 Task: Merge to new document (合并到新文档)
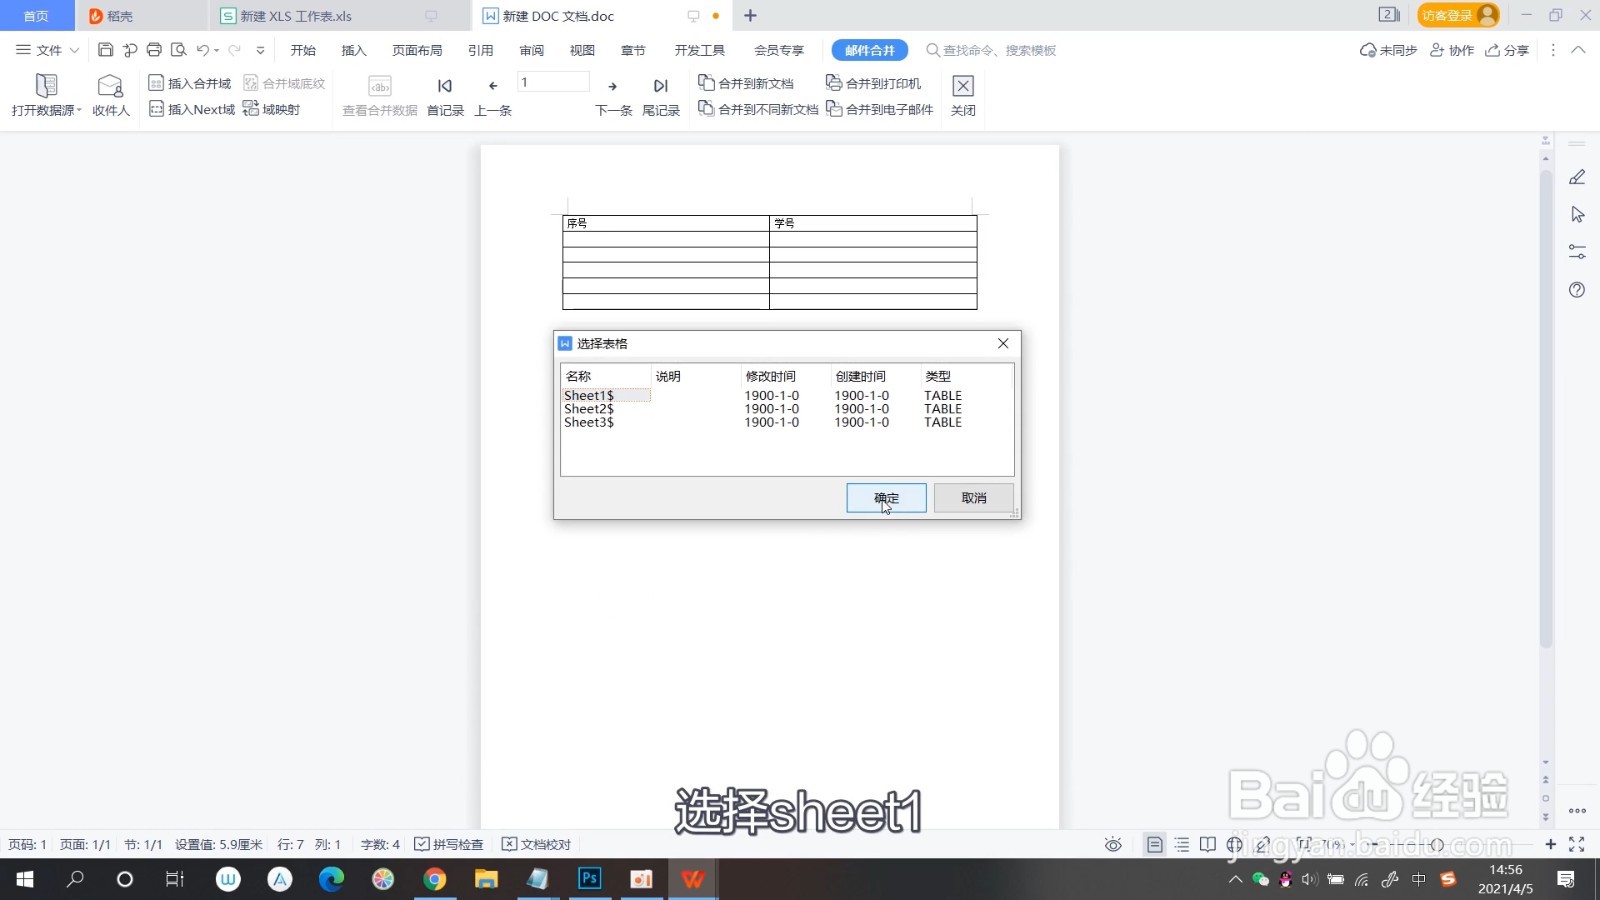pos(746,84)
